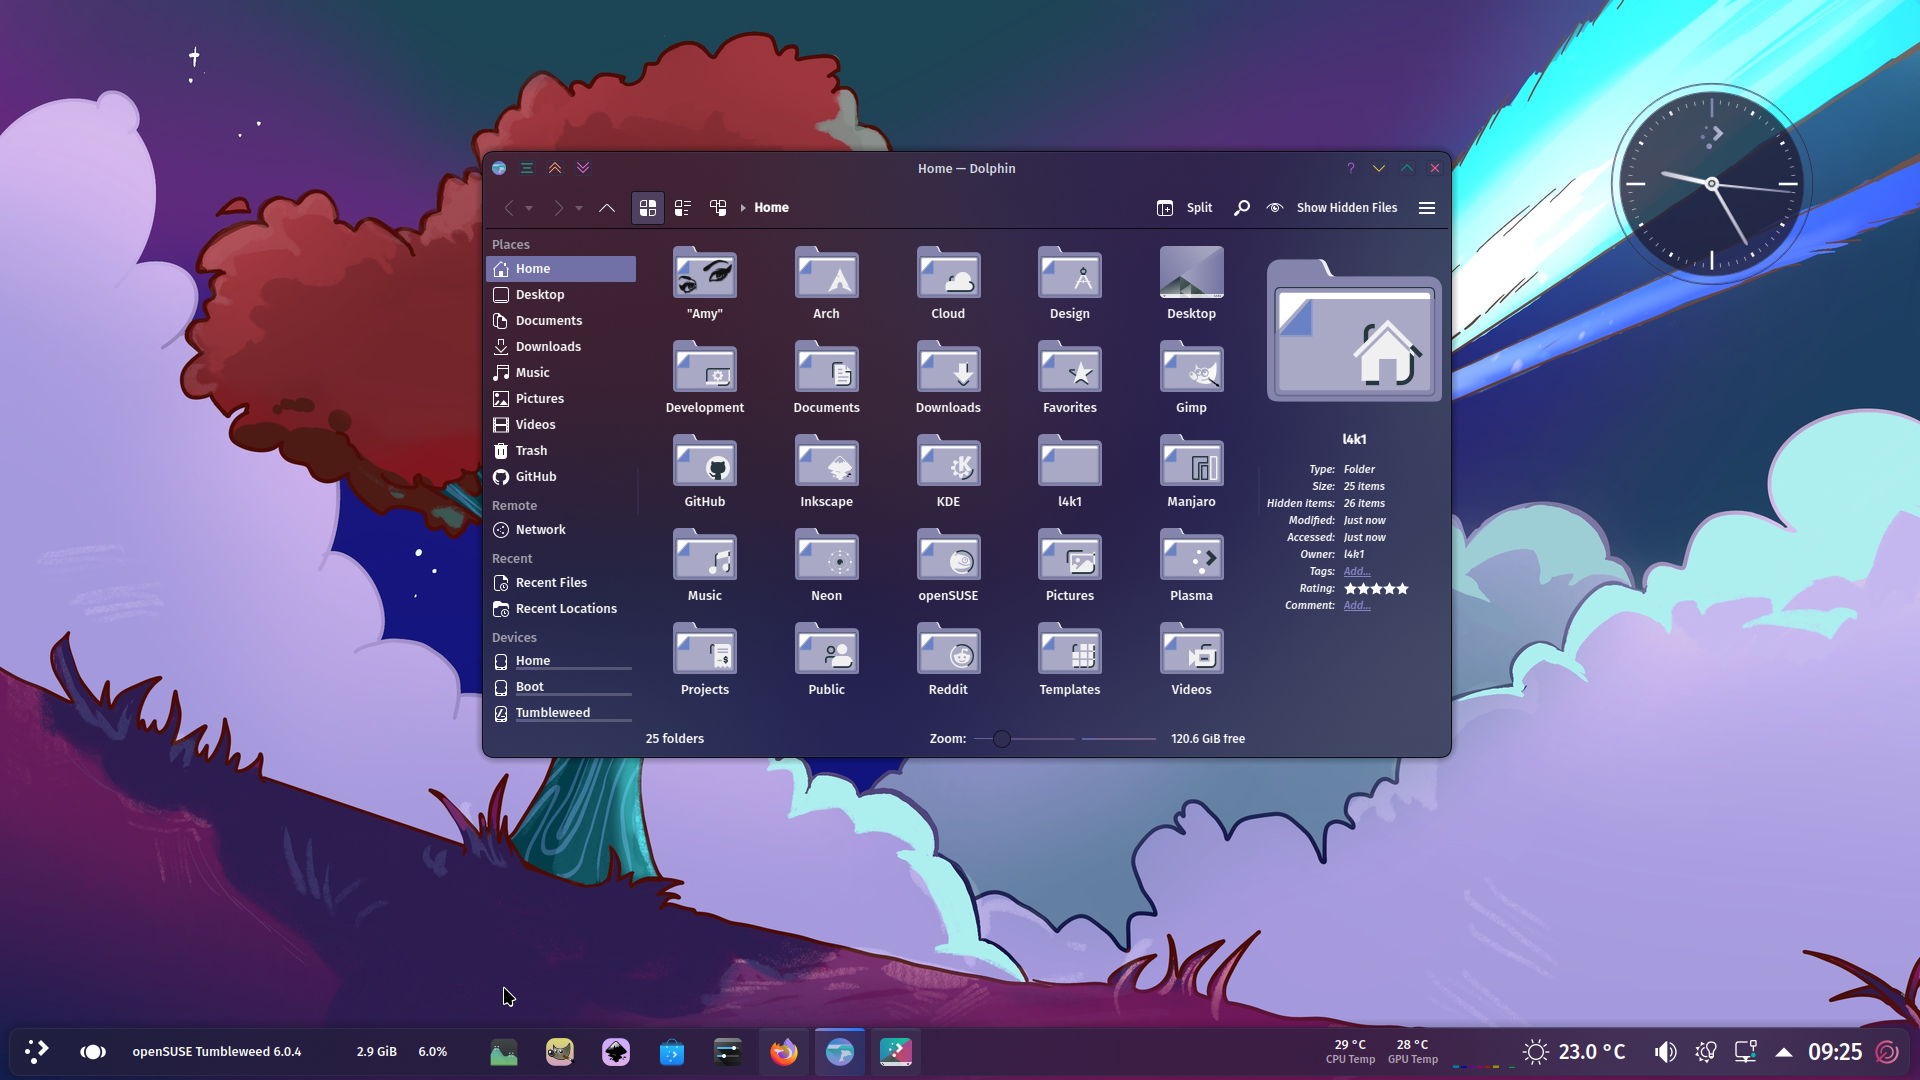Open the "Amy" folder

[x=705, y=284]
